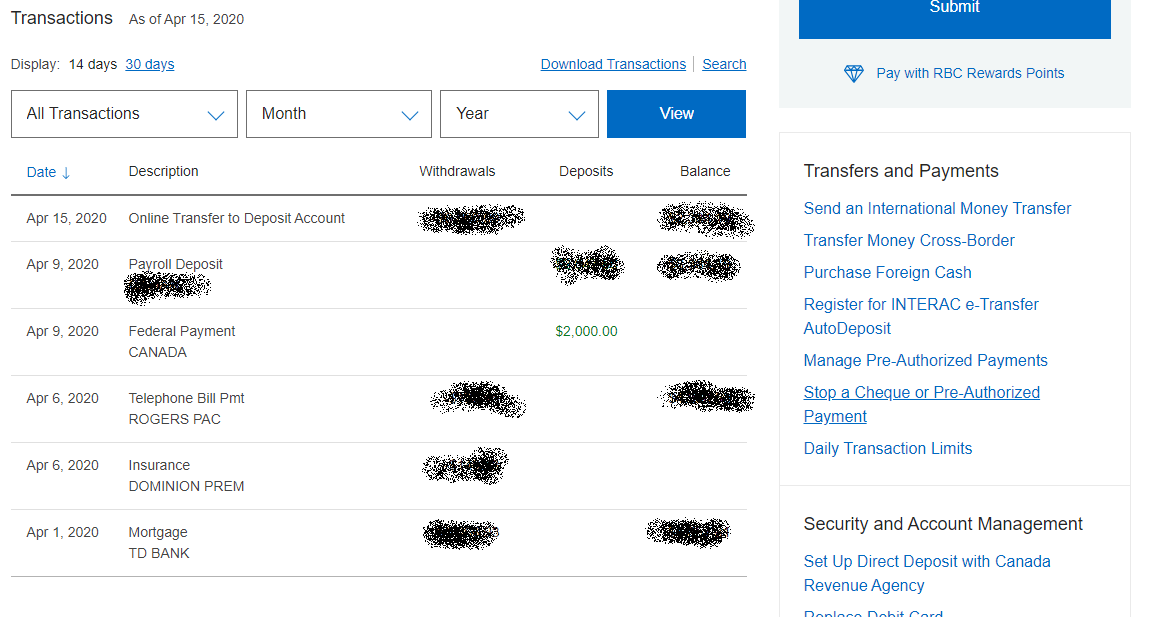Open Register for INTERAC e-Transfer AutoDeposit
1150x617 pixels.
921,316
